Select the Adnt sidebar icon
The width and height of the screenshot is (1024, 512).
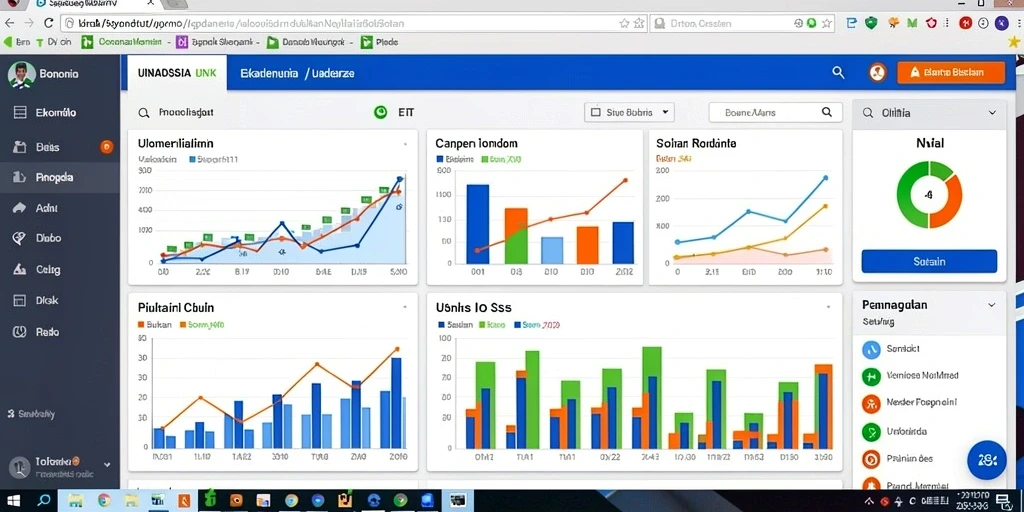click(x=19, y=208)
